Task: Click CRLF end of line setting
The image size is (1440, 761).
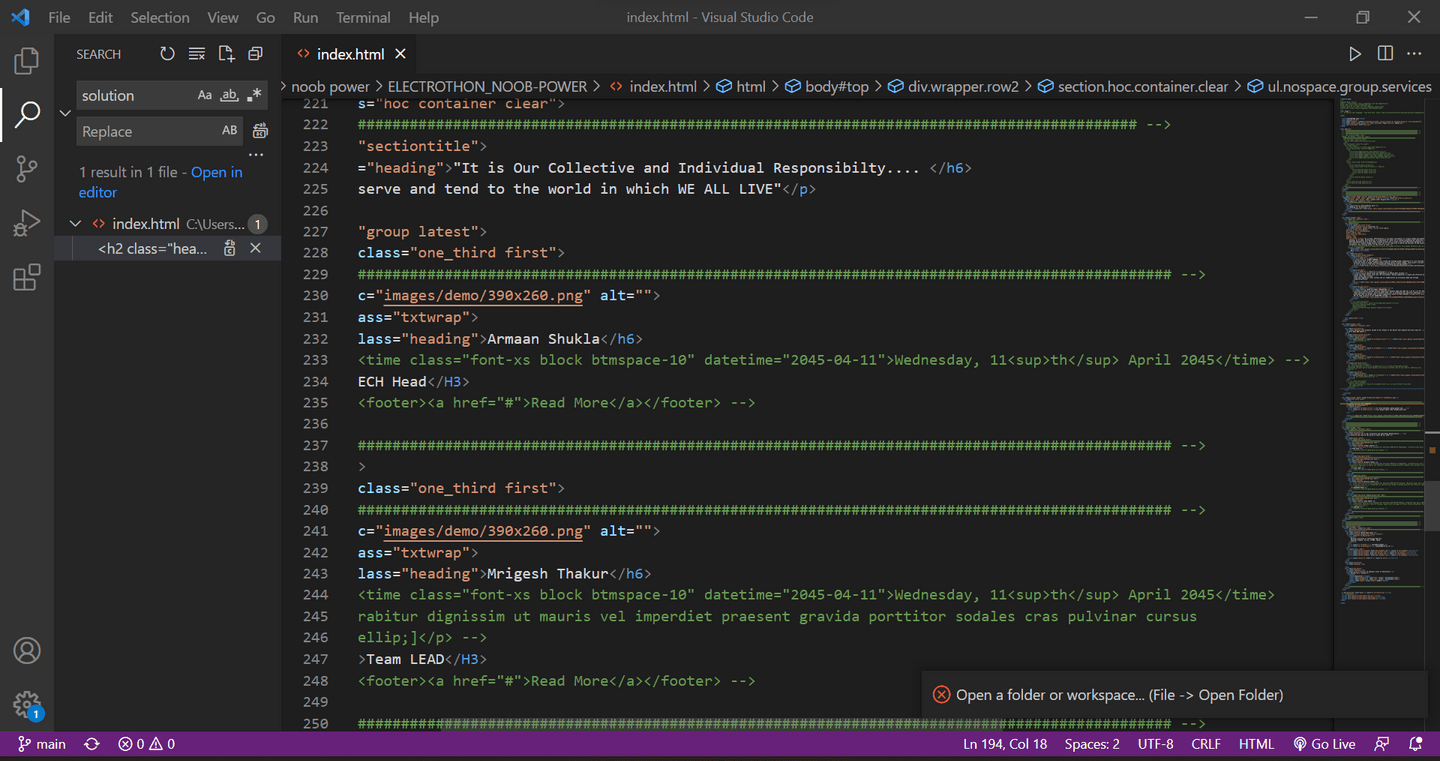Action: coord(1206,744)
